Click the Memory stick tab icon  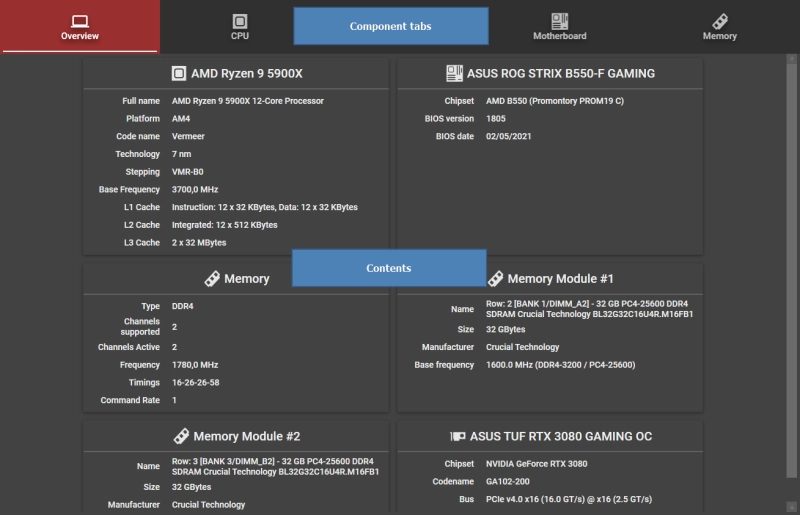pyautogui.click(x=720, y=21)
